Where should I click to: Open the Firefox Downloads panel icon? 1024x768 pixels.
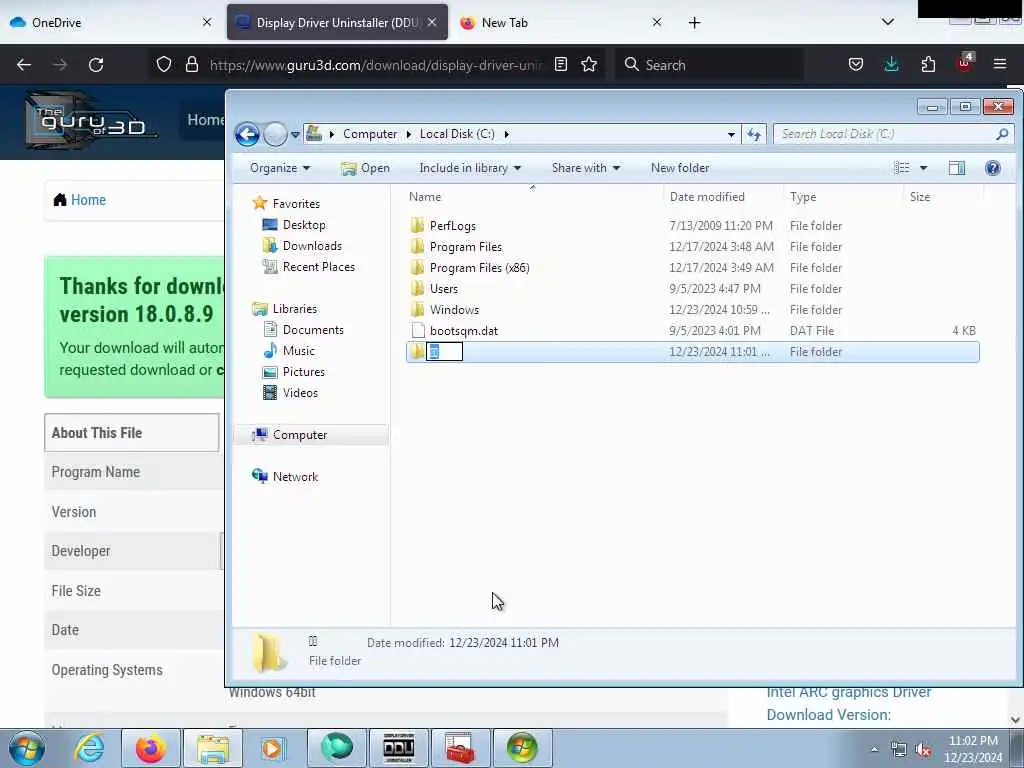click(x=891, y=64)
